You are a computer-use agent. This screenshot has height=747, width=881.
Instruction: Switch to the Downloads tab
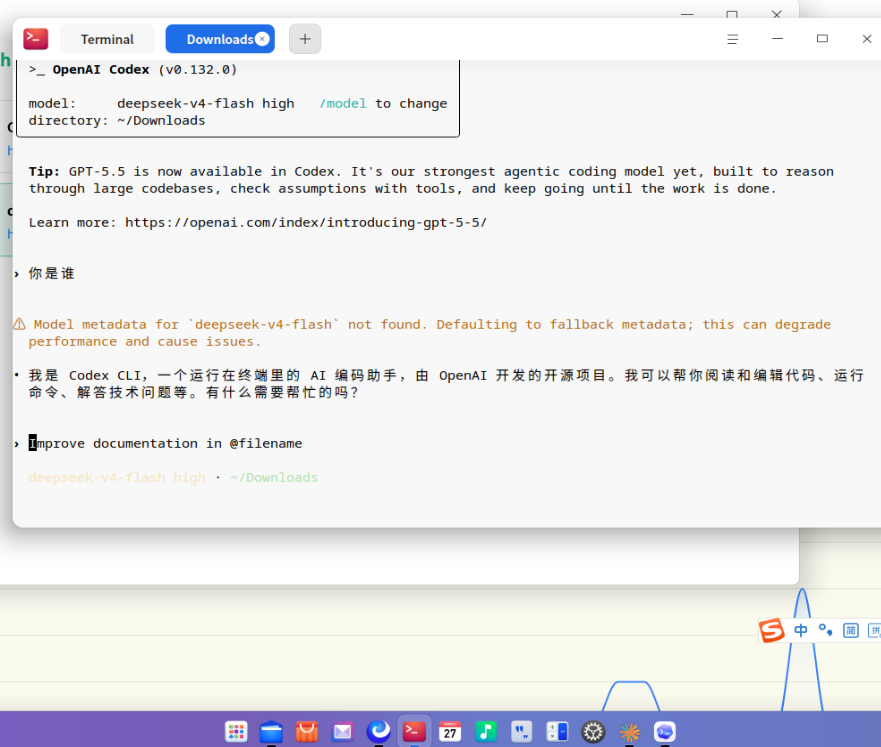coord(220,39)
